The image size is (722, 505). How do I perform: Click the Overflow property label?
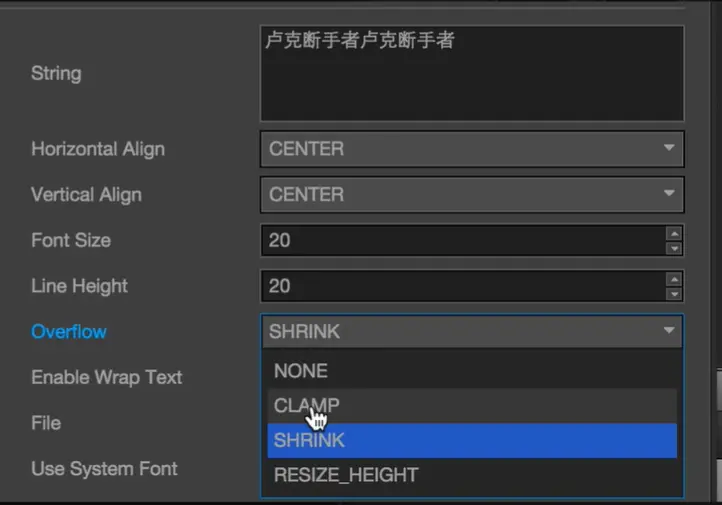pyautogui.click(x=69, y=332)
